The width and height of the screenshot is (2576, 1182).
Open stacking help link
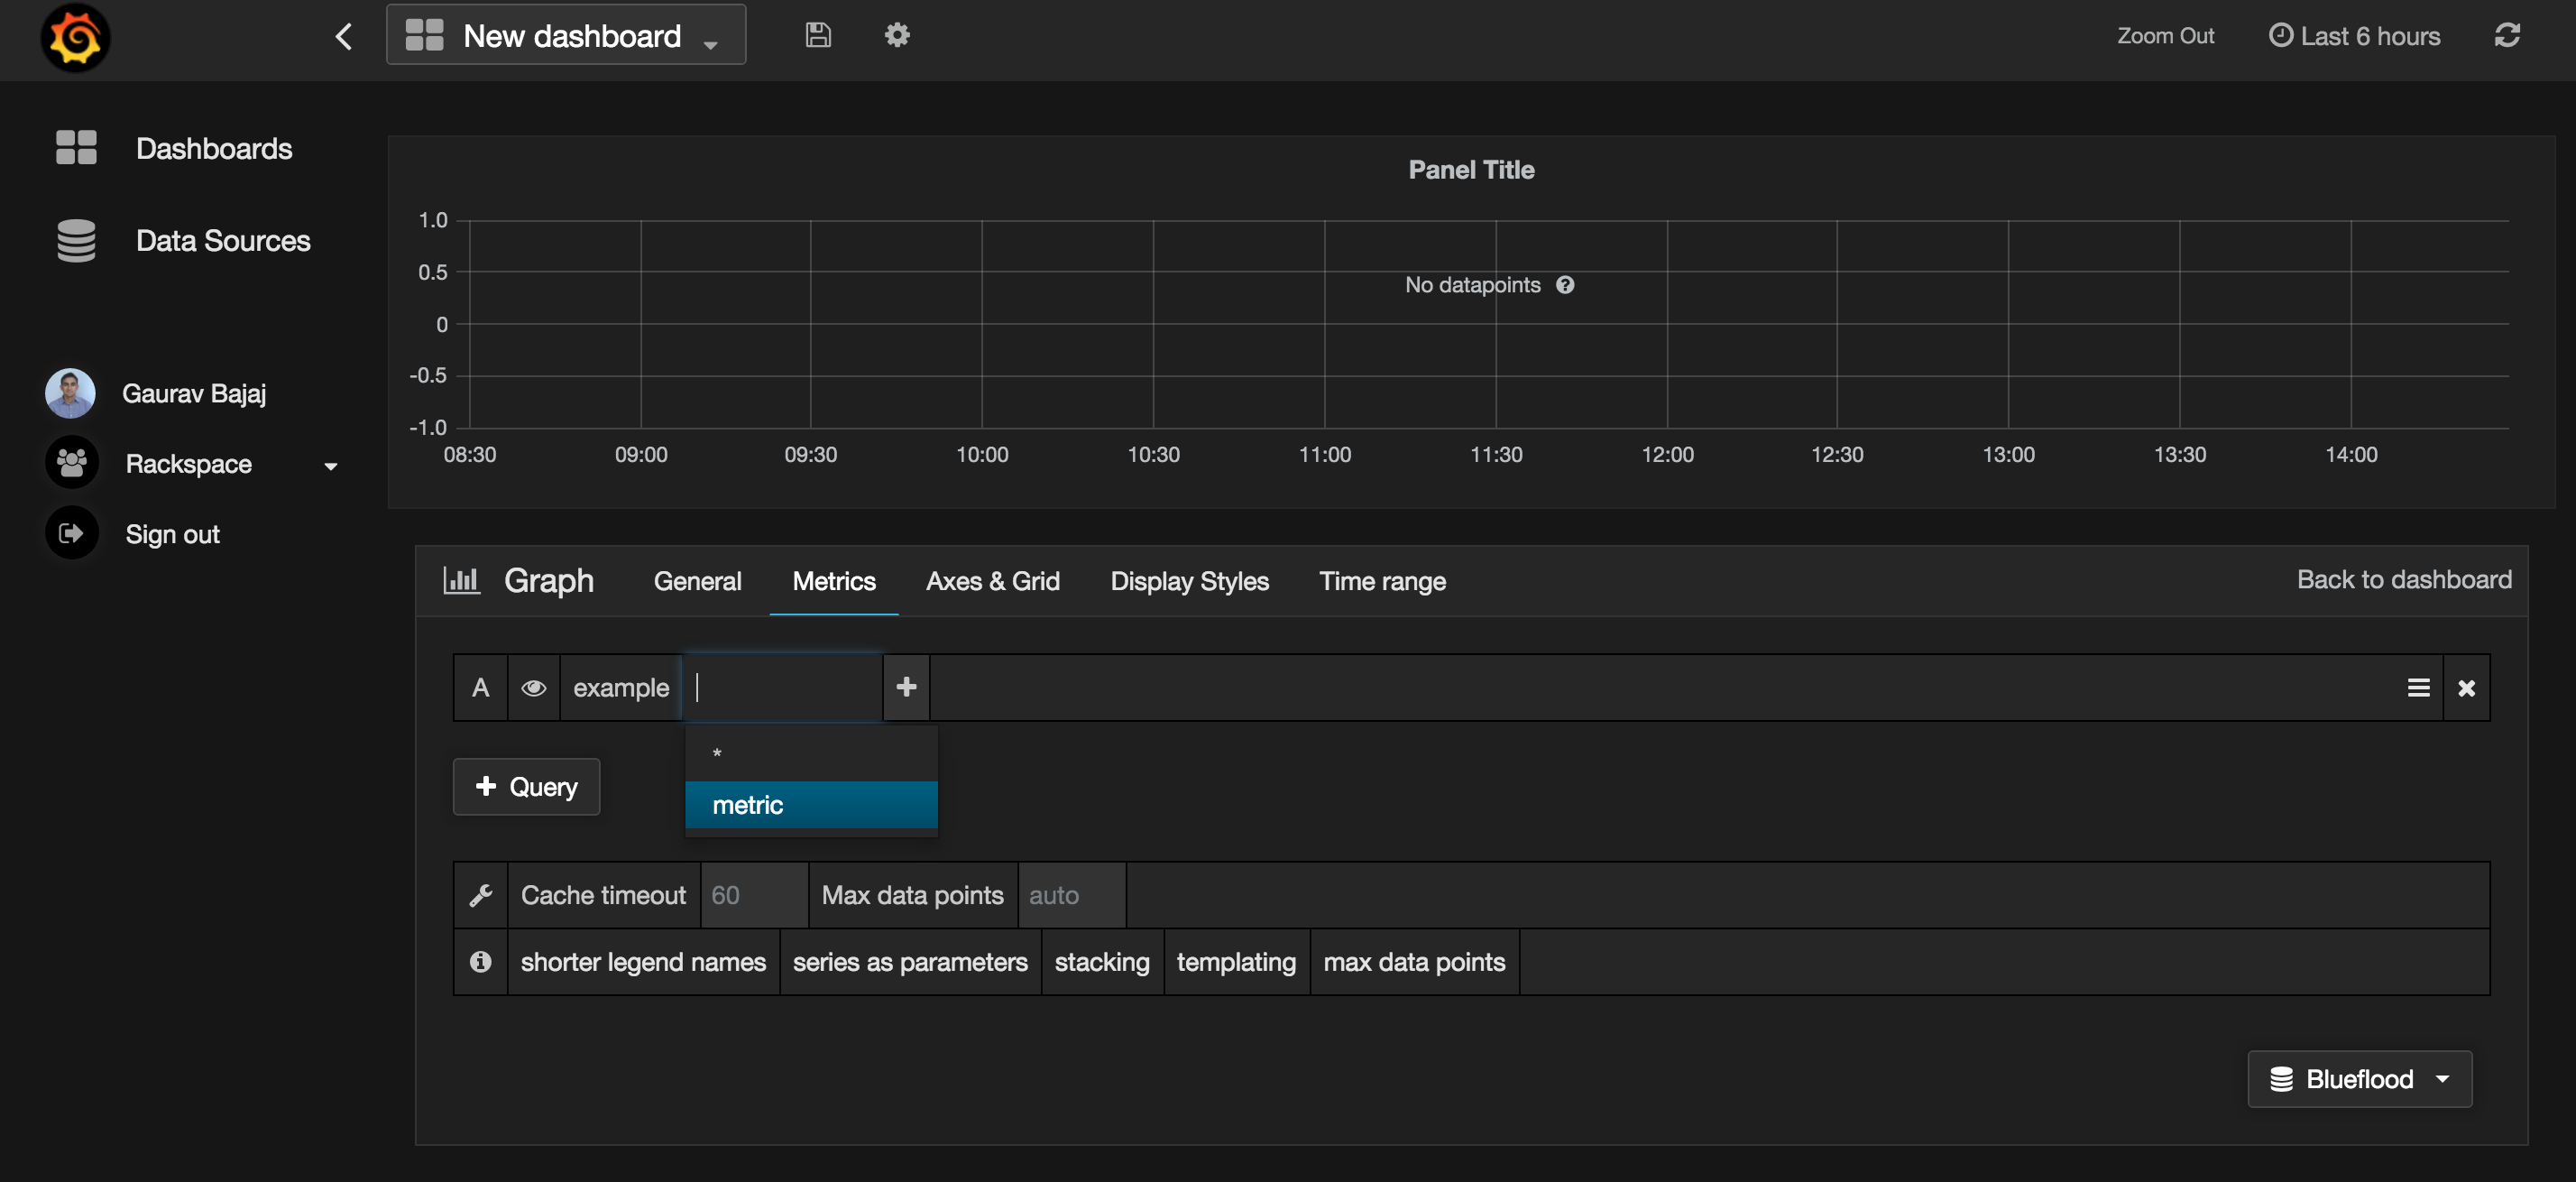[1102, 962]
